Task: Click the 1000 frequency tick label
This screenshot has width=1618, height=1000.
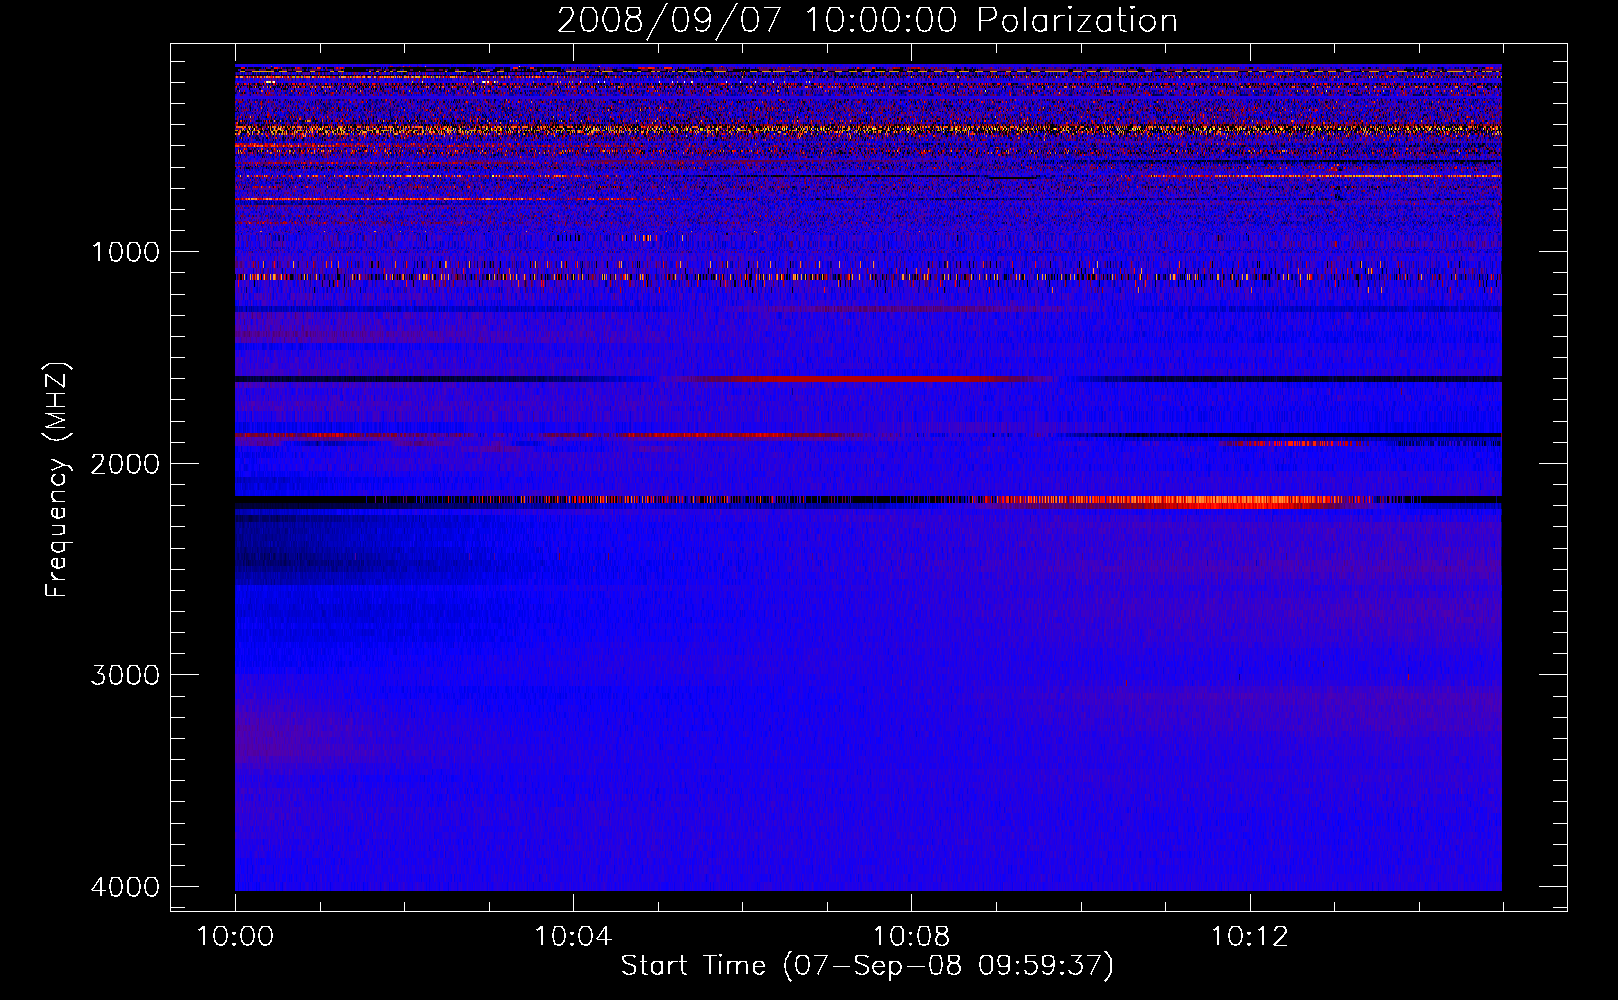Action: [125, 251]
